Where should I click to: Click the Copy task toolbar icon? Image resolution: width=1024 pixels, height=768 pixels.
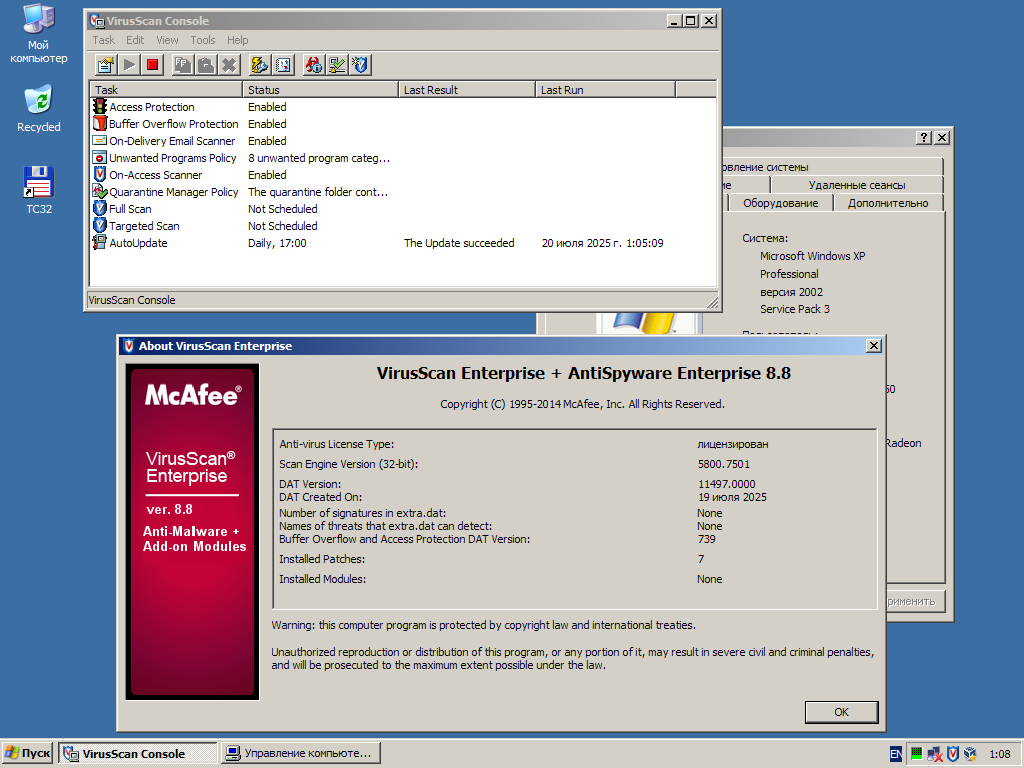(183, 65)
